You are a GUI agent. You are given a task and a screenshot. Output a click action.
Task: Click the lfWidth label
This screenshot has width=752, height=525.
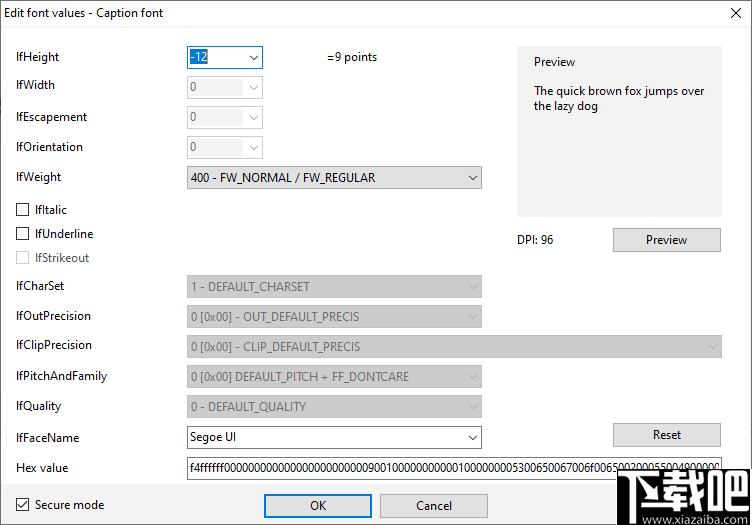(35, 85)
